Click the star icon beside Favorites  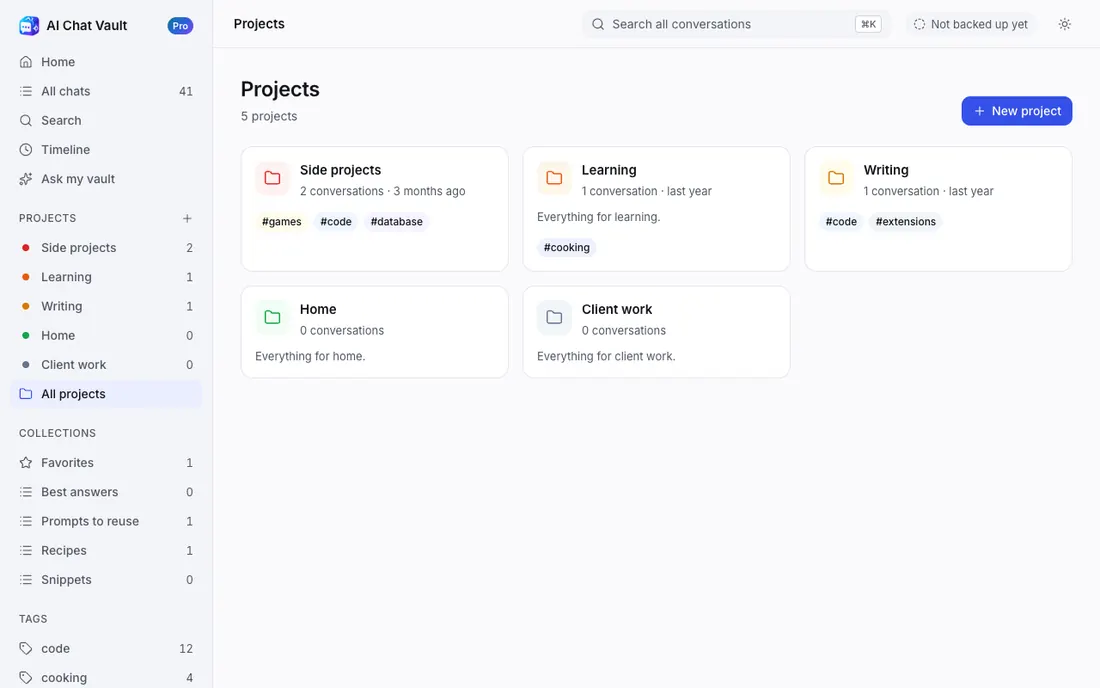click(26, 463)
